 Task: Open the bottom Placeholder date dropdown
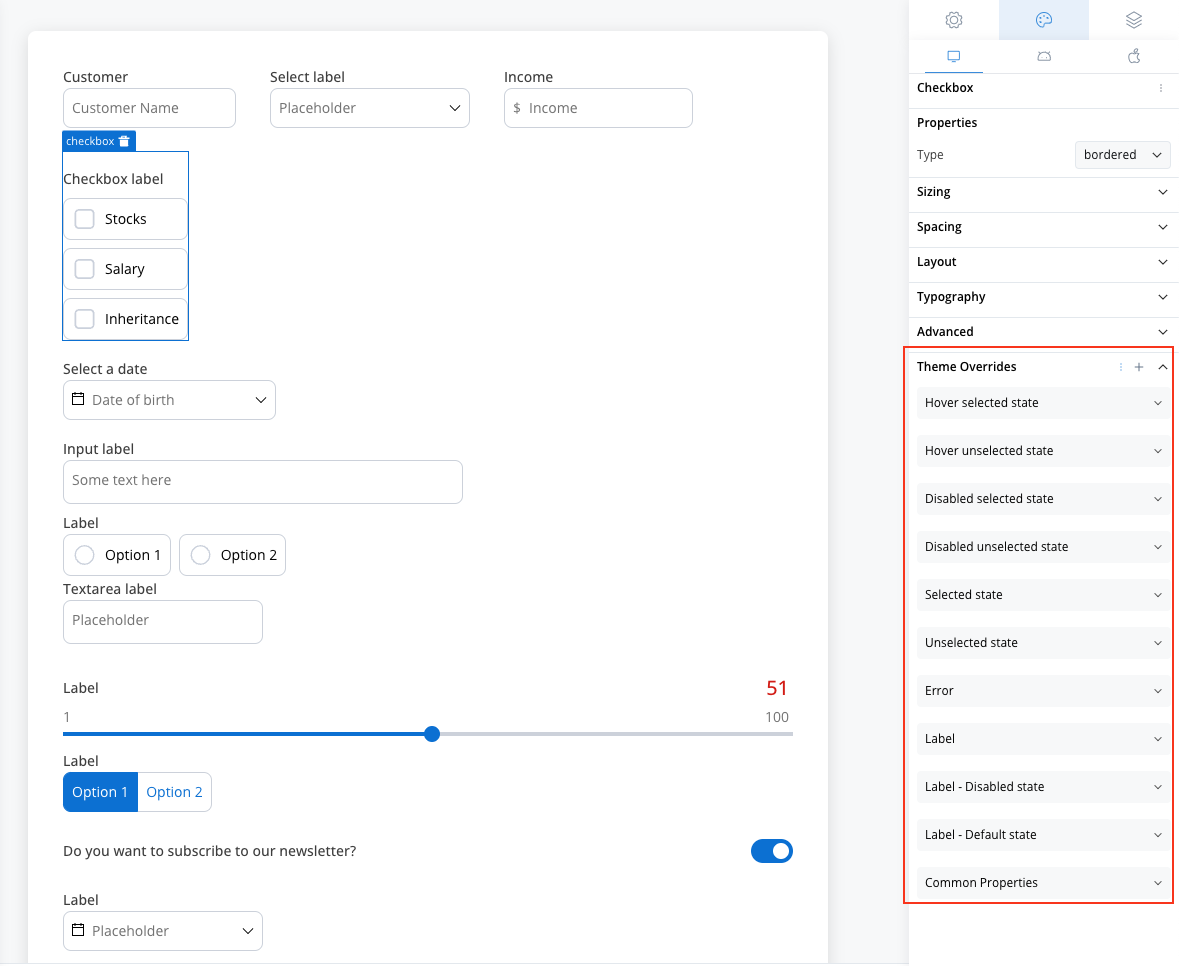tap(163, 931)
